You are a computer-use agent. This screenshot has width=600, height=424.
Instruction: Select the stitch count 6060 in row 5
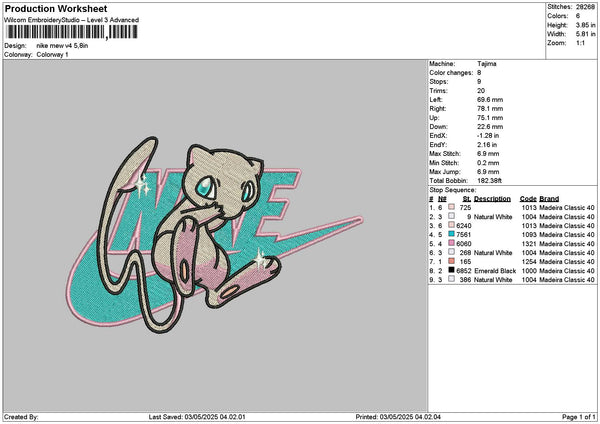point(463,243)
